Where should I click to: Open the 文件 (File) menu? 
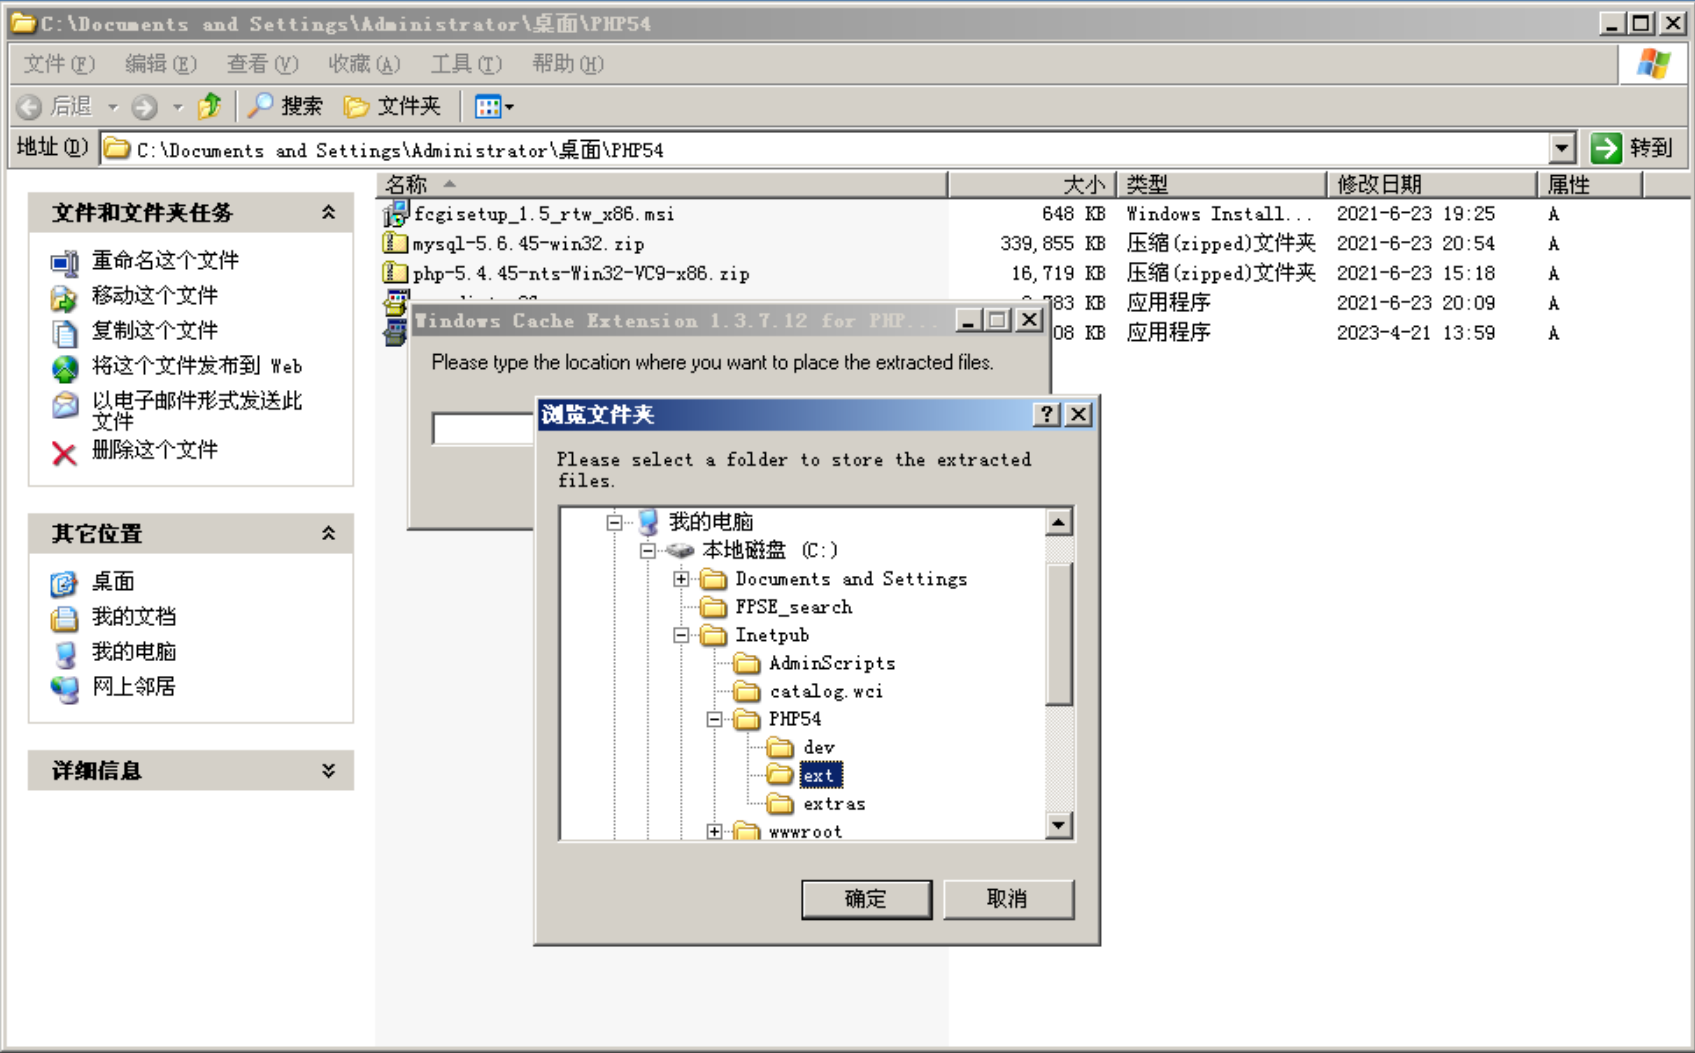click(x=59, y=64)
